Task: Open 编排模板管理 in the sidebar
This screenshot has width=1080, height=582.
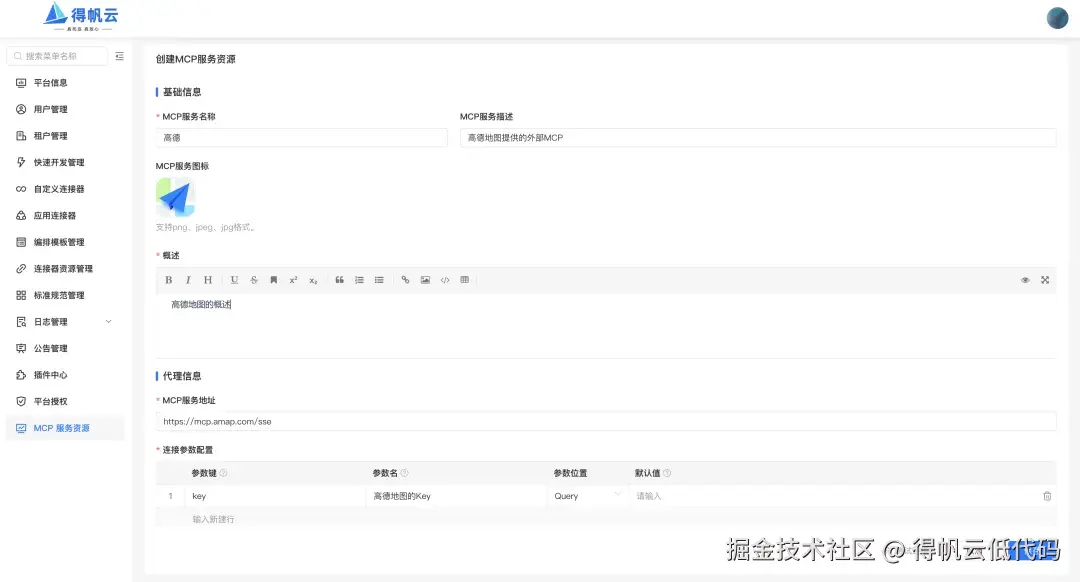Action: (65, 242)
